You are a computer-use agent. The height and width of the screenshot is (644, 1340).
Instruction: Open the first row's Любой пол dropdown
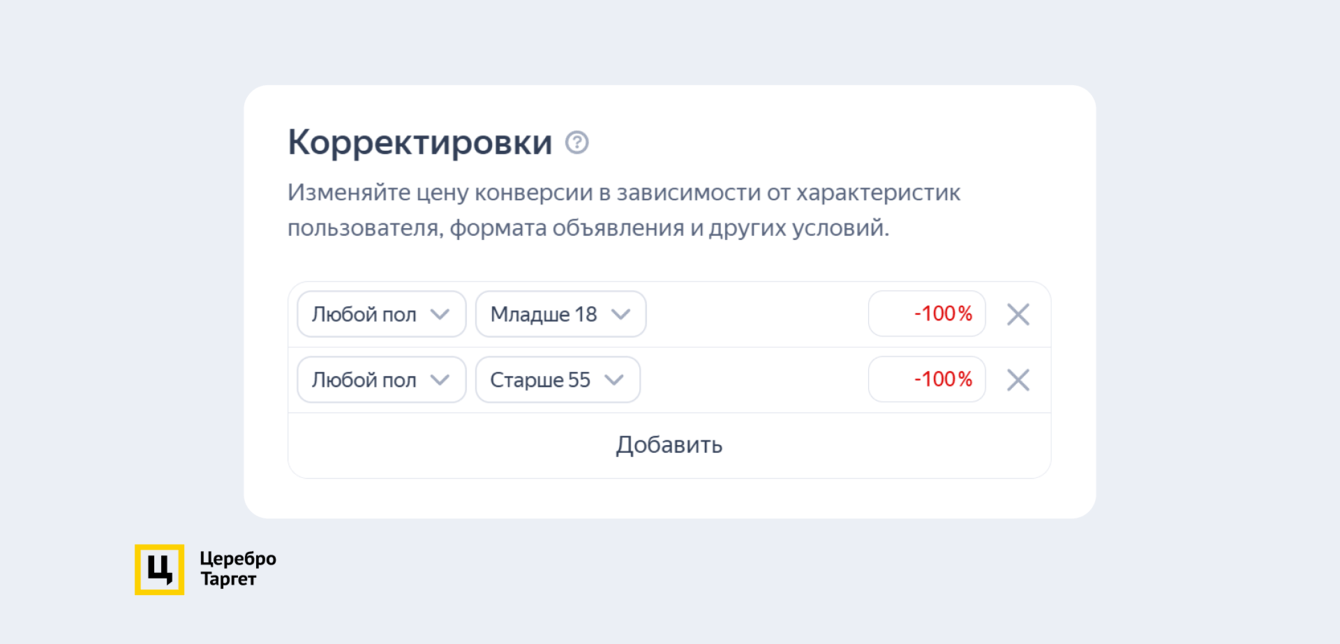(381, 314)
